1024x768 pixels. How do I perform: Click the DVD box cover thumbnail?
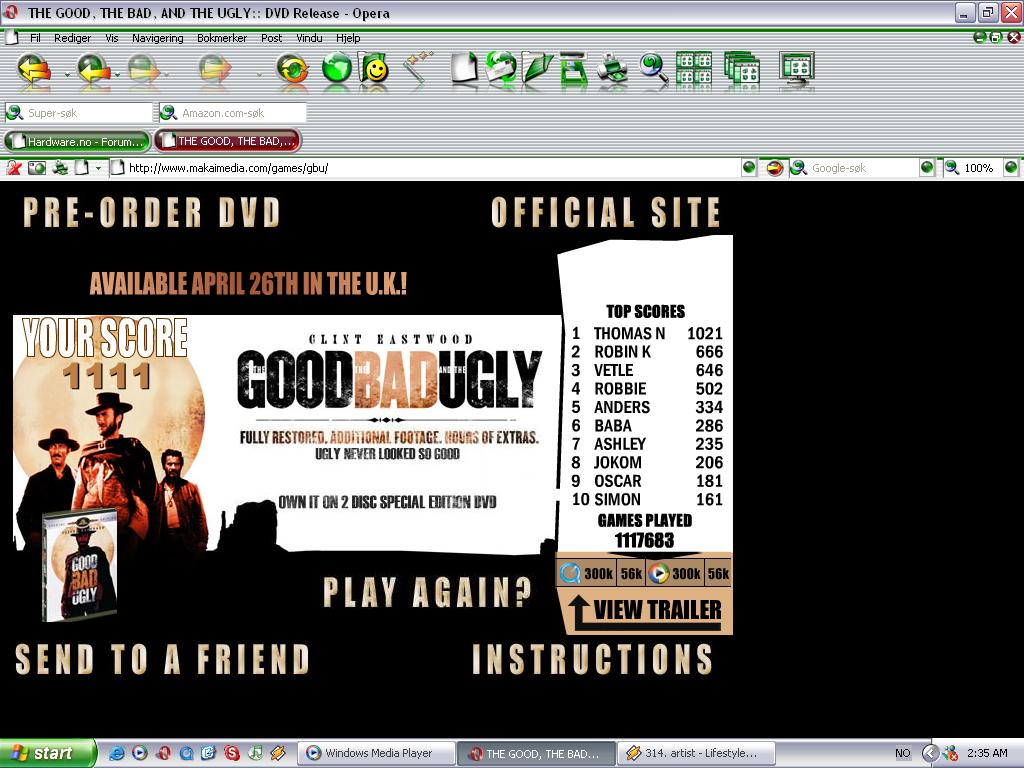tap(80, 564)
